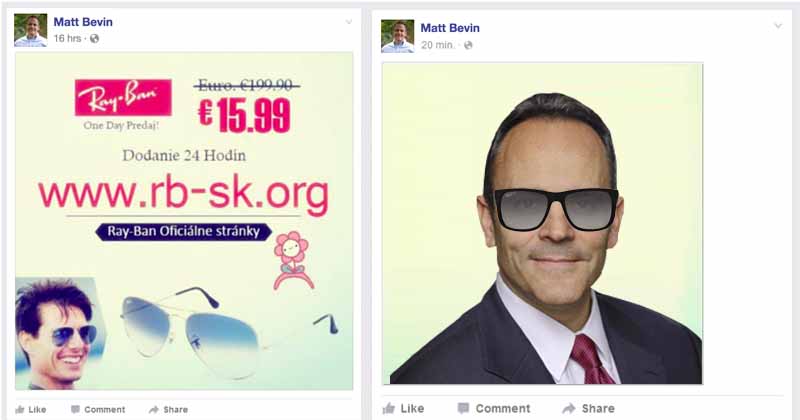Screen dimensions: 800x420
Task: Open the sunglasses portrait photo
Action: 542,224
